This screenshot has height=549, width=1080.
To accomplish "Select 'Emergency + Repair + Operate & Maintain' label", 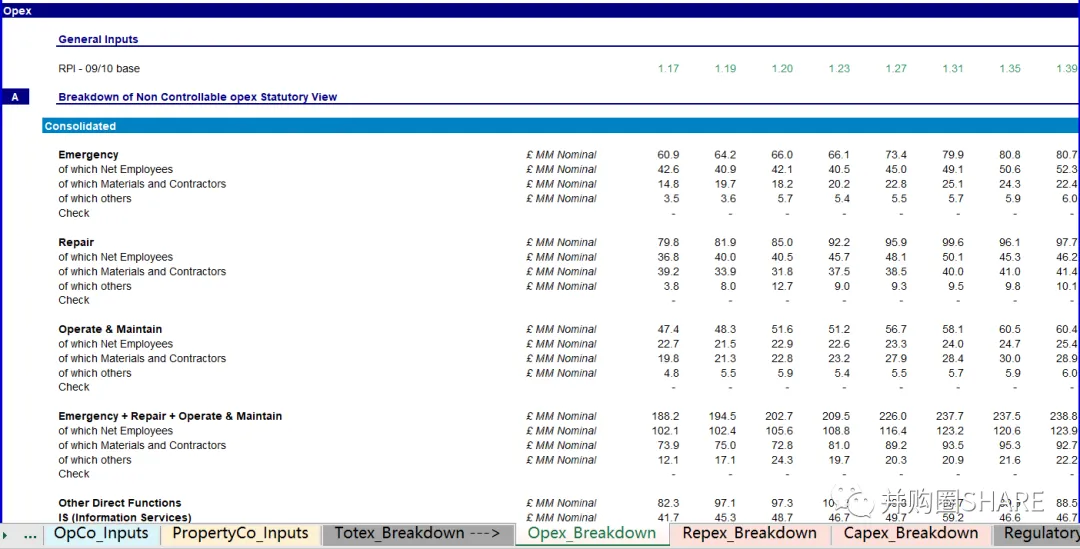I will (x=170, y=416).
